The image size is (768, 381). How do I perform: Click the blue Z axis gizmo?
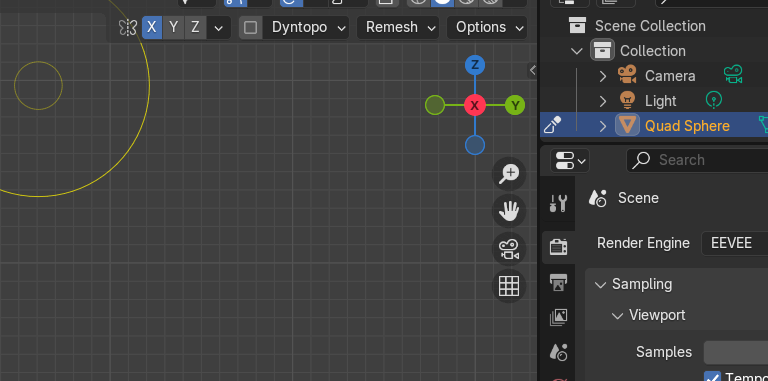[475, 65]
